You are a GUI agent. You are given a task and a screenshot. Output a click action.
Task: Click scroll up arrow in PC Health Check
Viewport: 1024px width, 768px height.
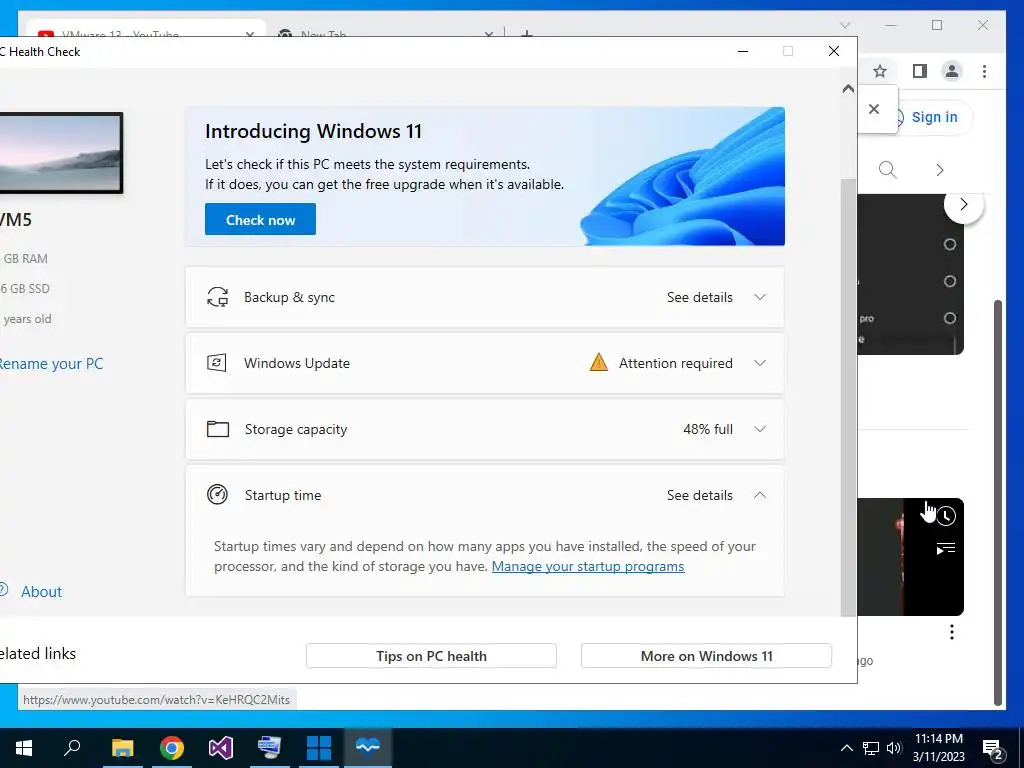coord(848,89)
